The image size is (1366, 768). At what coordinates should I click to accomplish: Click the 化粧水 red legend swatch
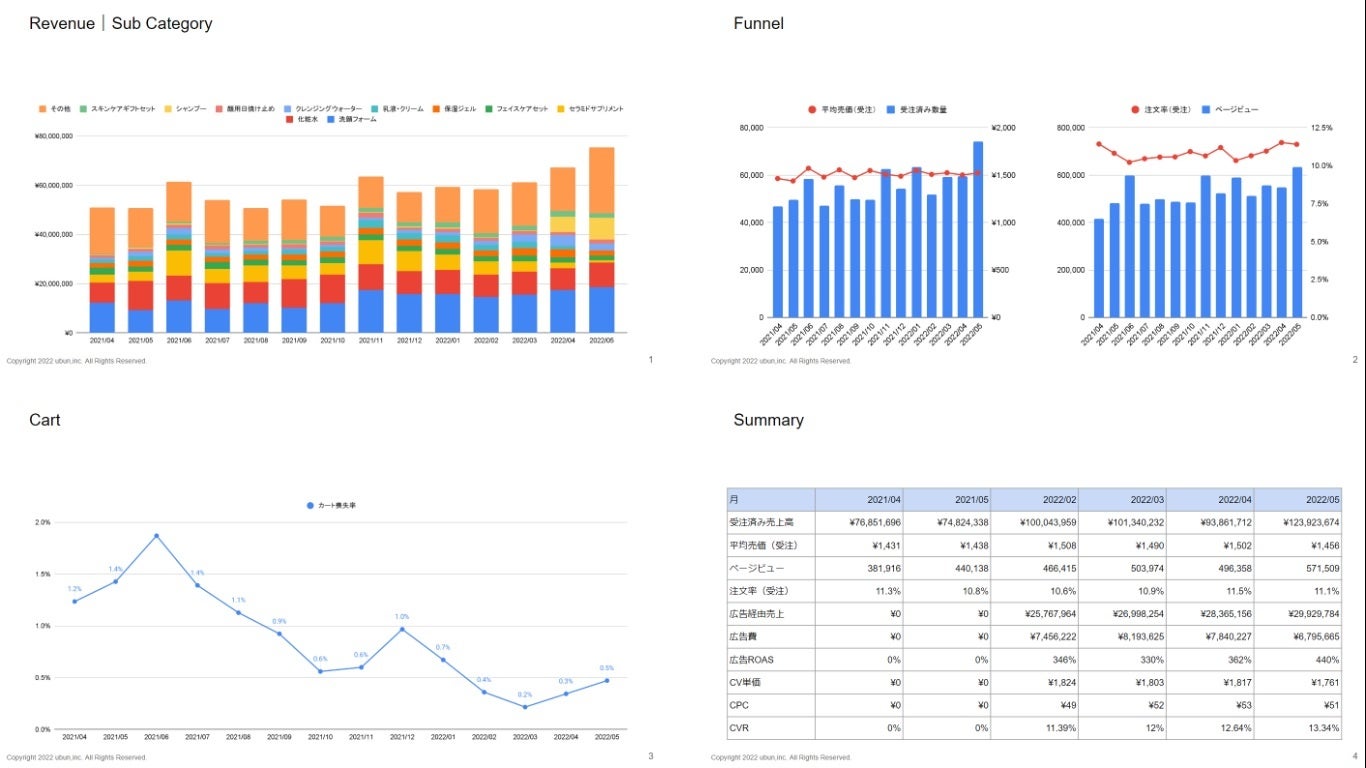289,119
